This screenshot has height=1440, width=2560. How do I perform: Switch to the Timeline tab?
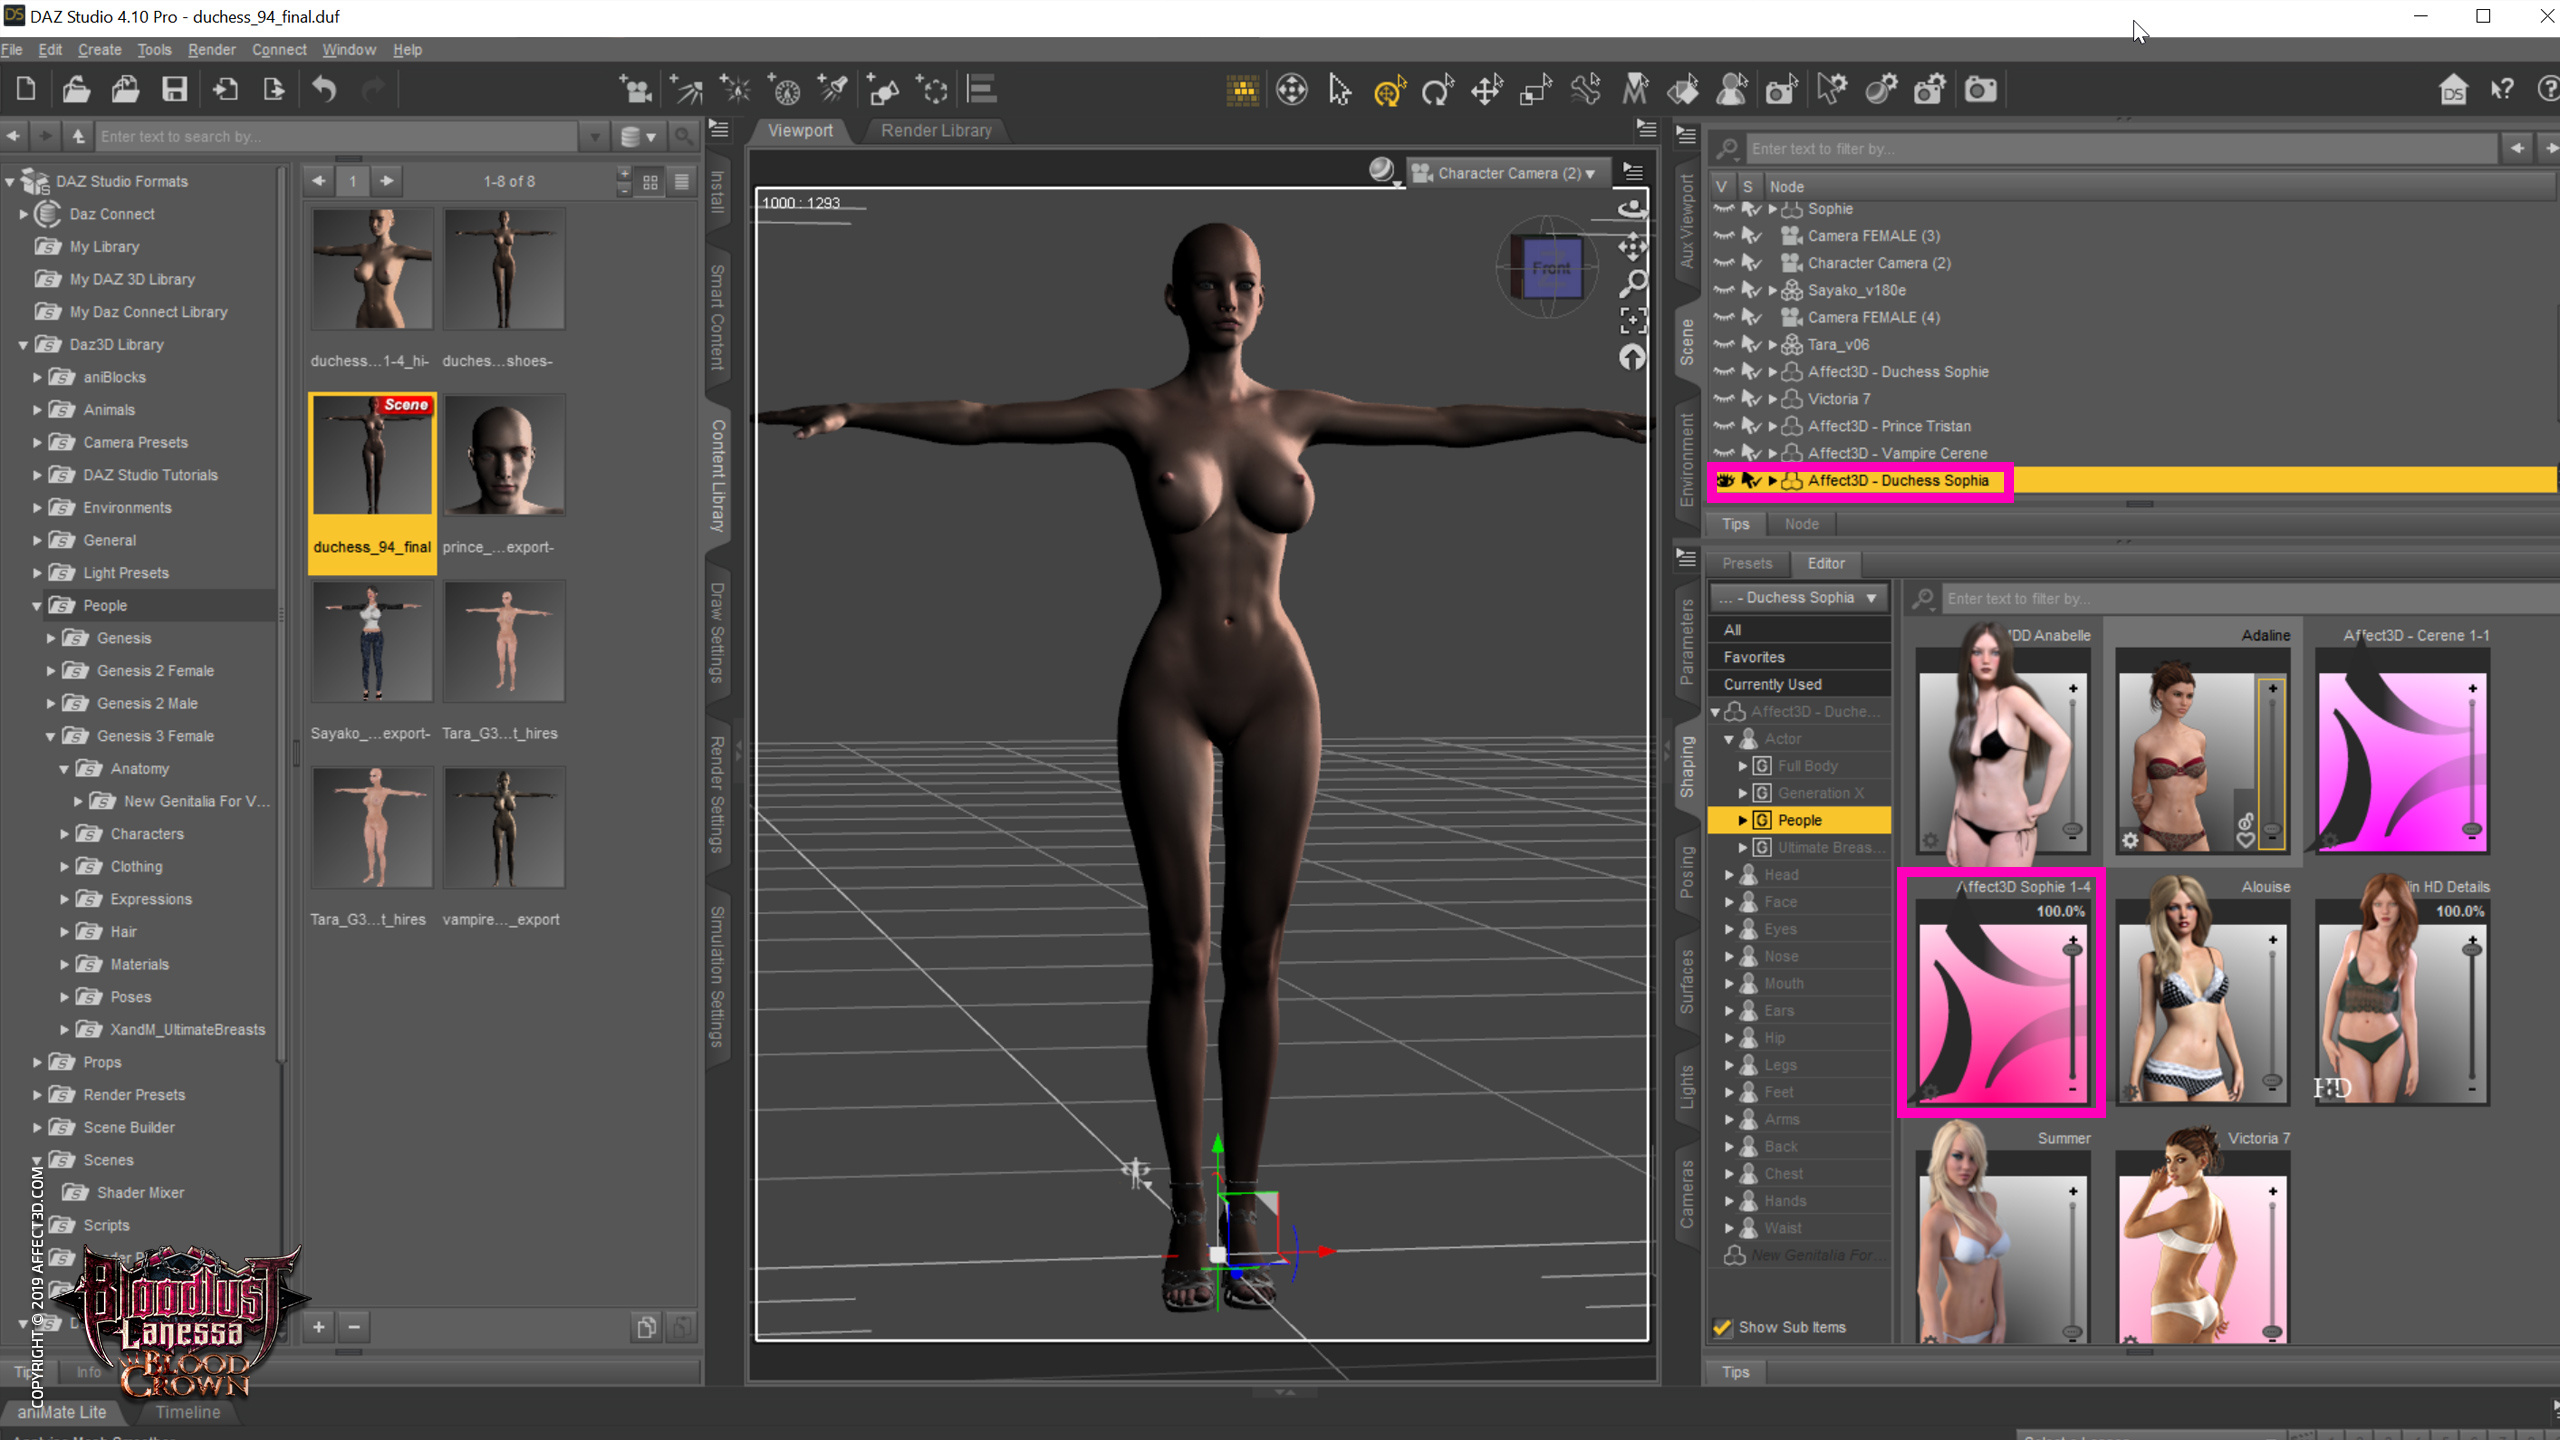pyautogui.click(x=188, y=1412)
